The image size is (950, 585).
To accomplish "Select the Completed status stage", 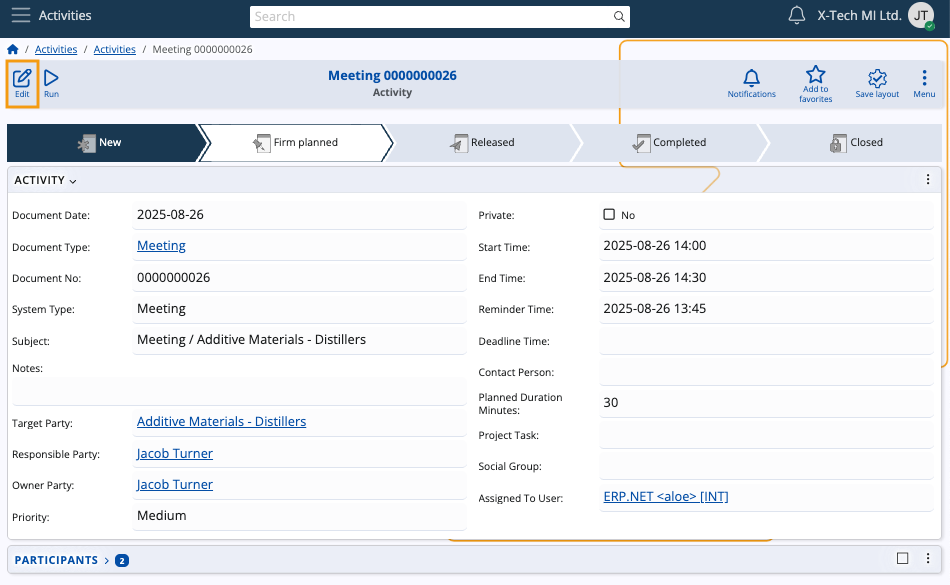I will click(669, 143).
